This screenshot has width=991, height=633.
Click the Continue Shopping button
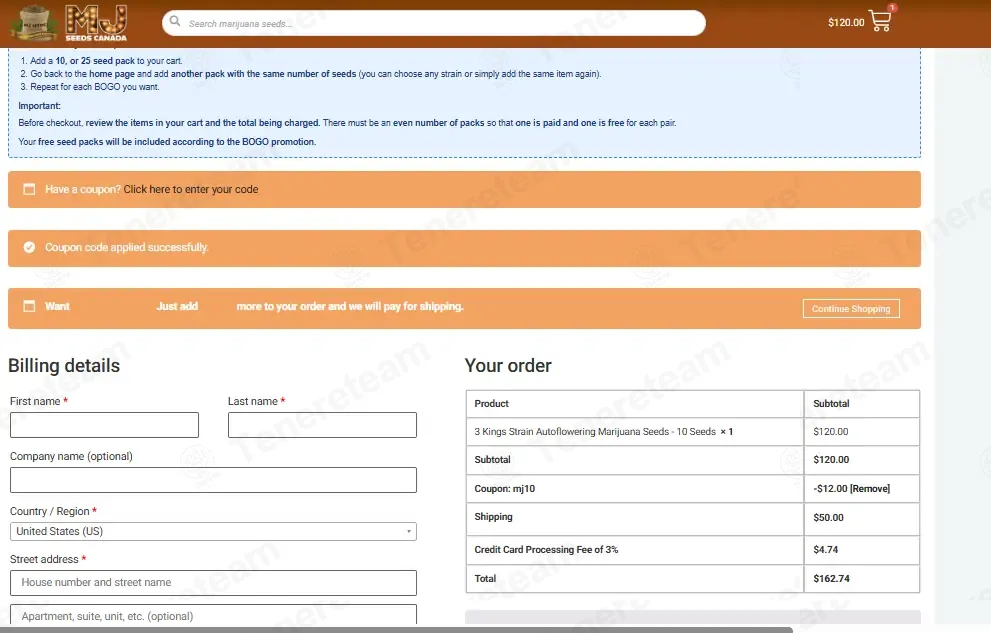point(851,308)
